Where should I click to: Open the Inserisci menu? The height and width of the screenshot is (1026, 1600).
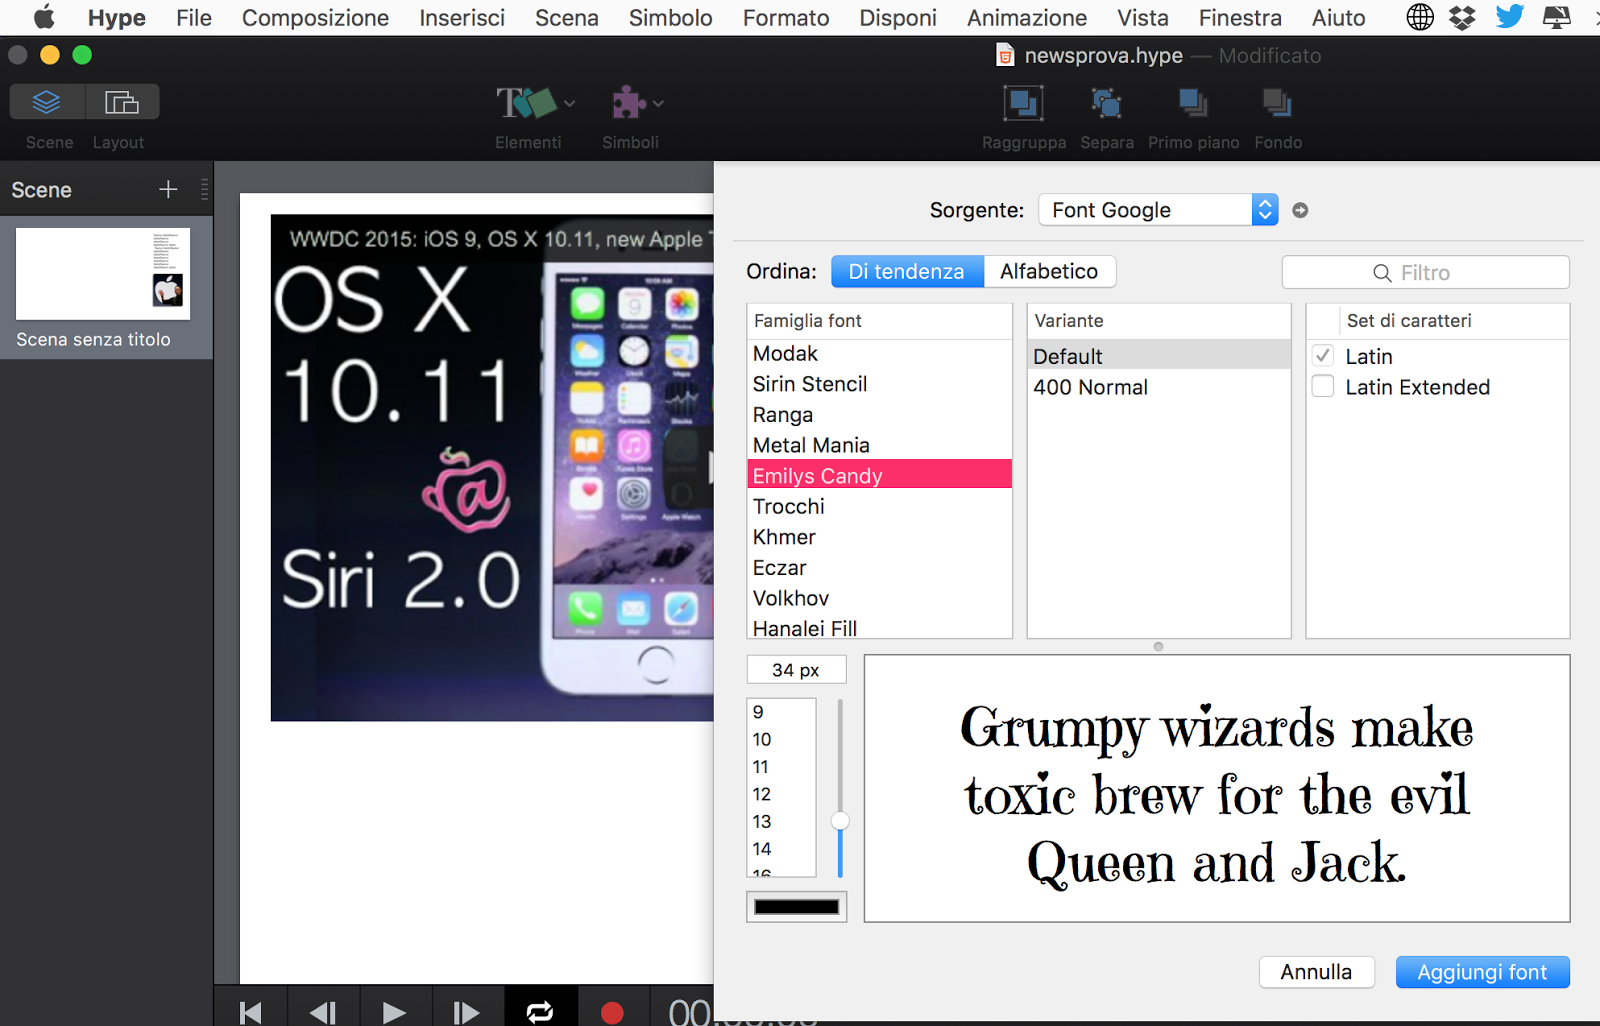click(x=462, y=17)
